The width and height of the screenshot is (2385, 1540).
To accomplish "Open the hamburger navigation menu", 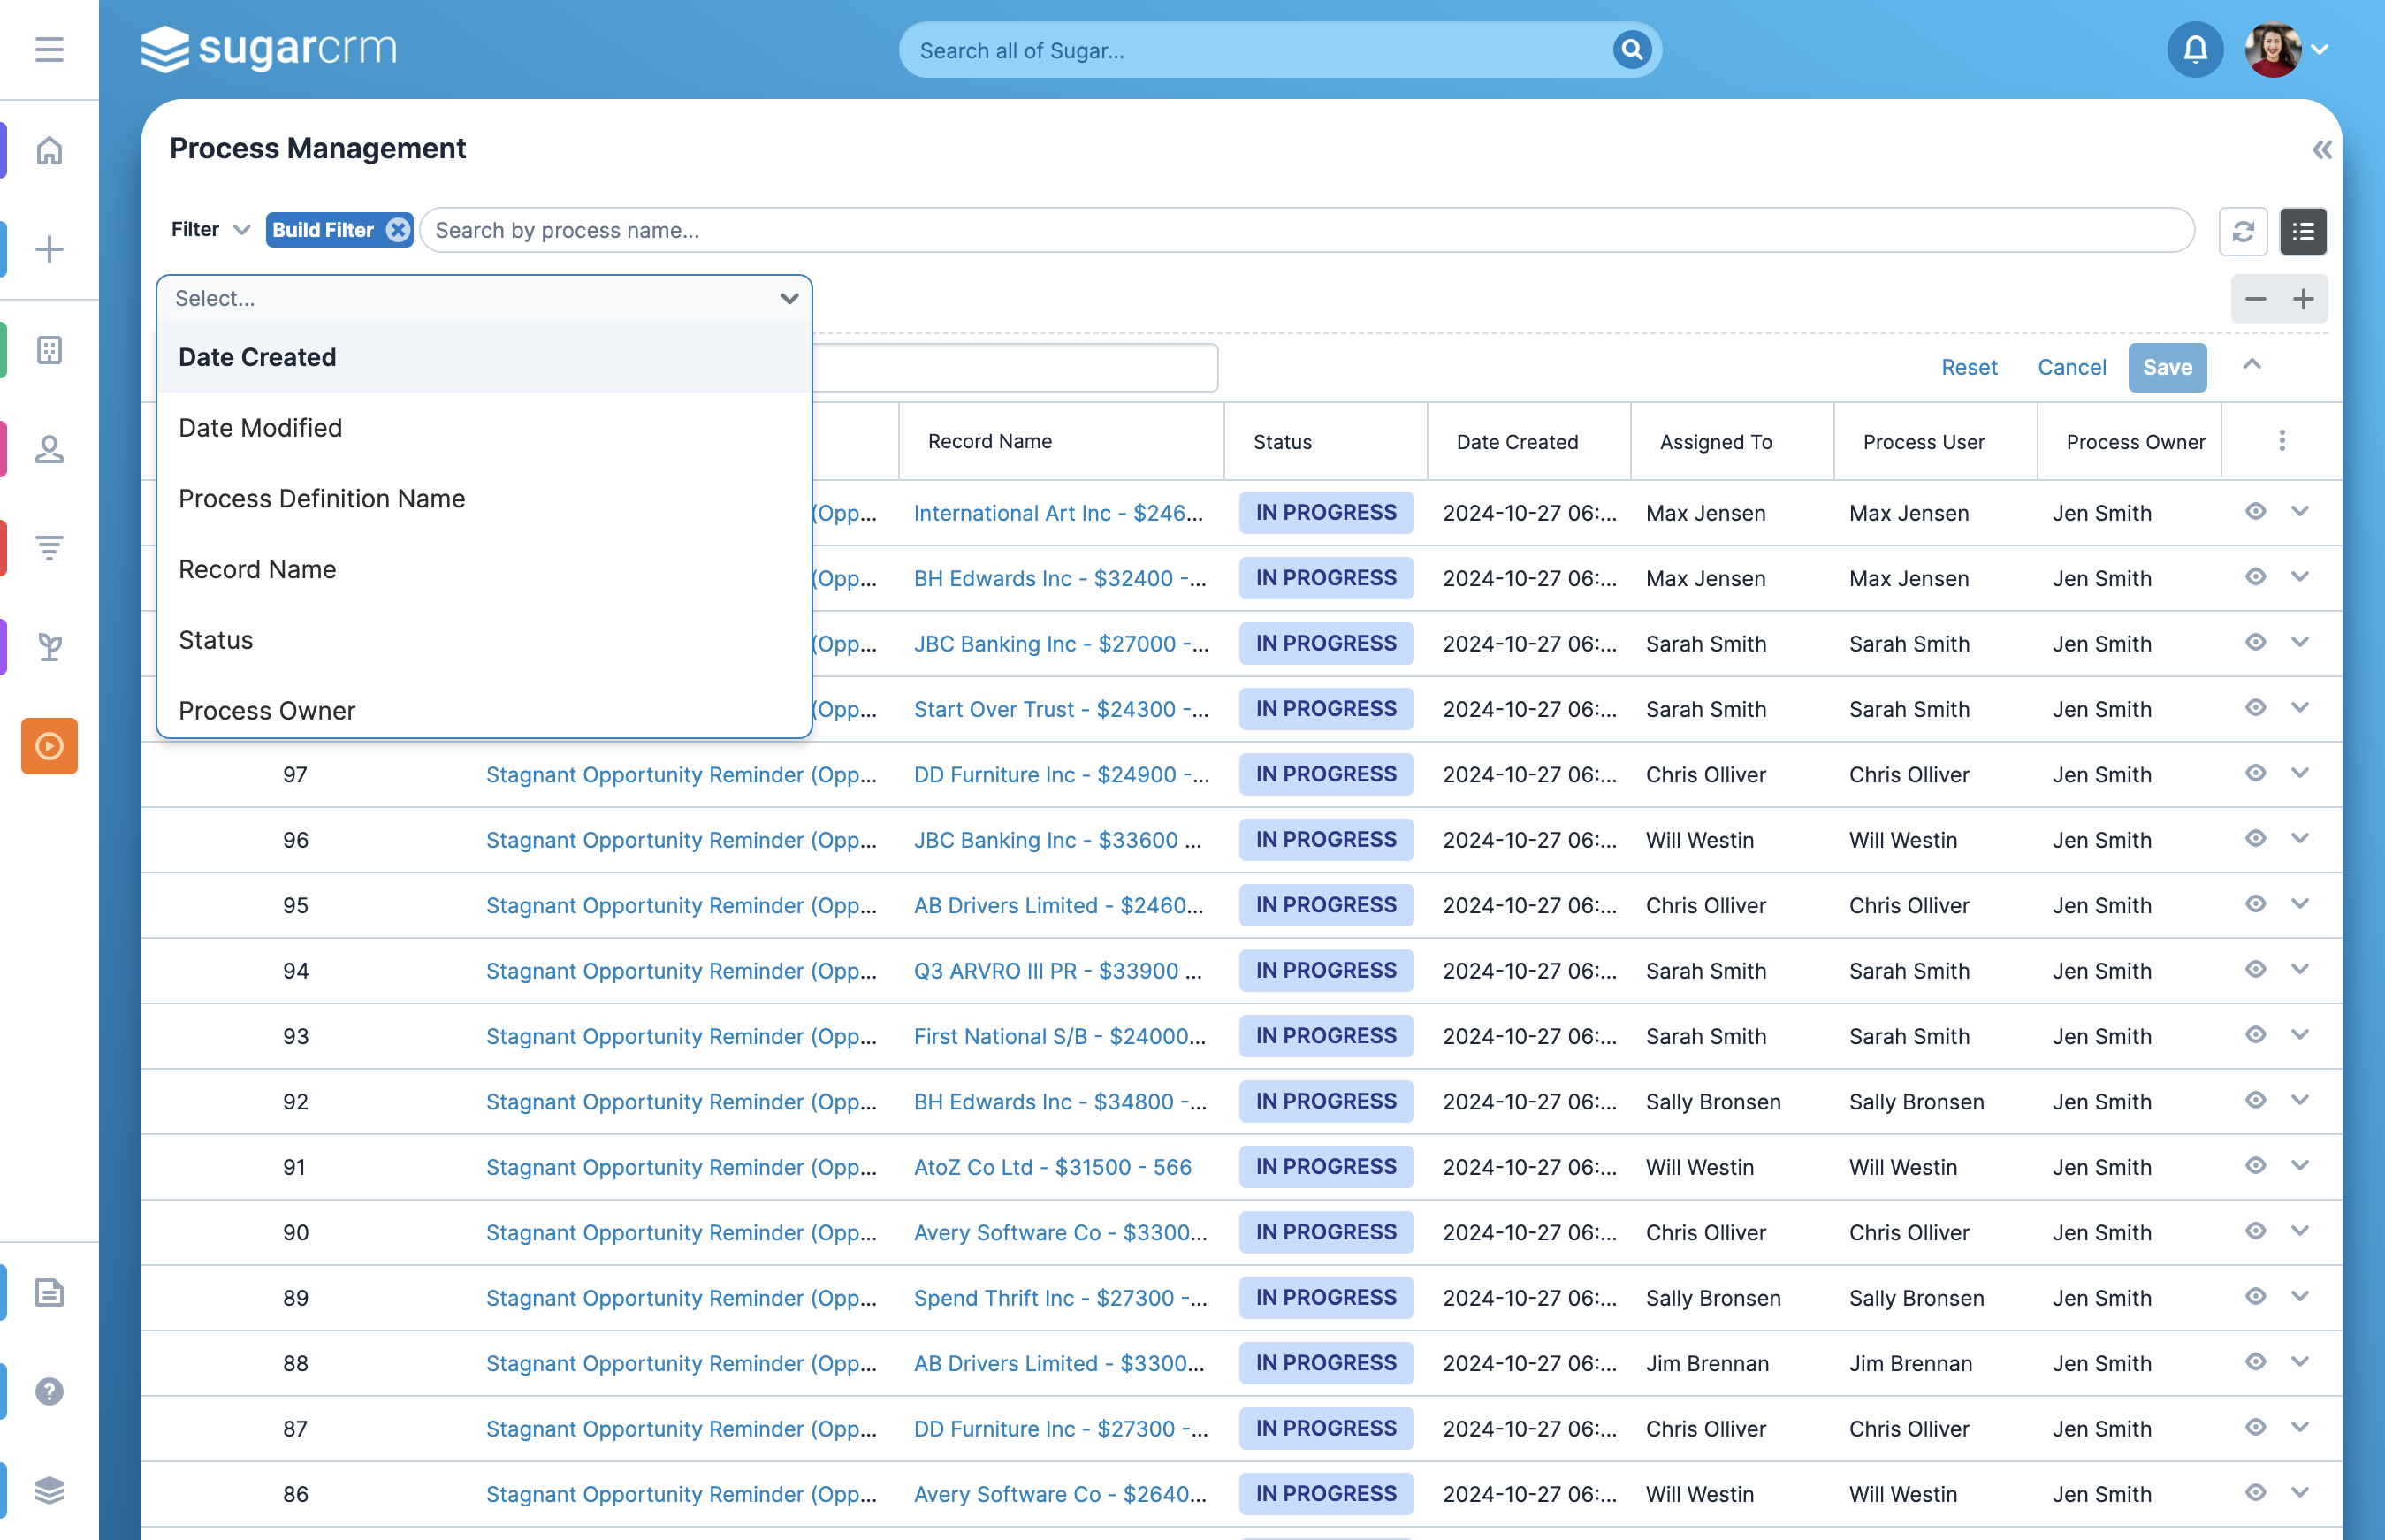I will [49, 49].
